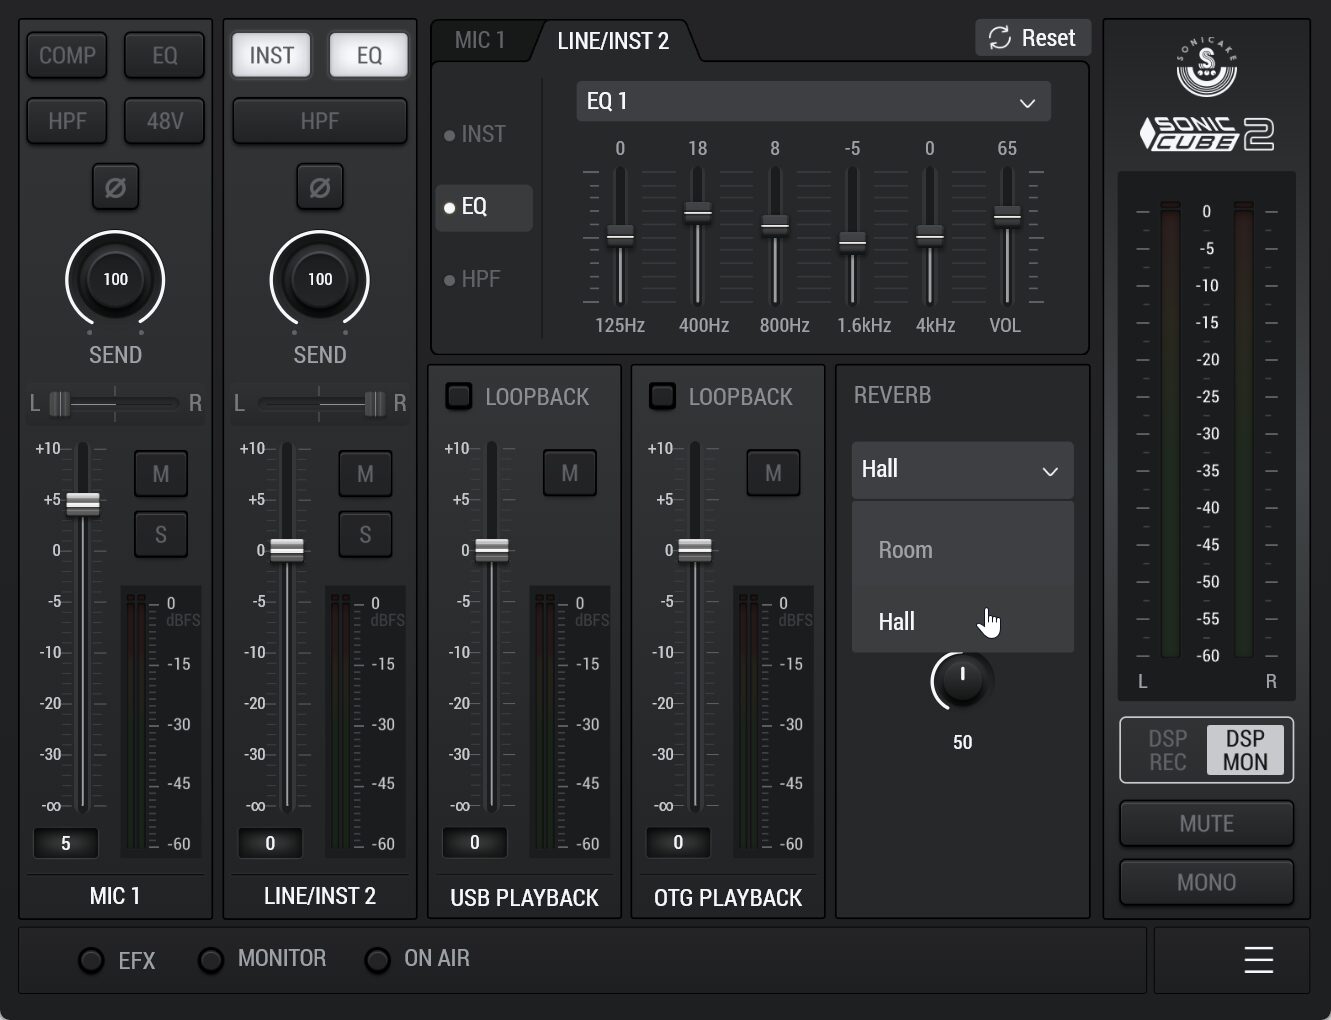1331x1020 pixels.
Task: Click the master MUTE button
Action: (1206, 824)
